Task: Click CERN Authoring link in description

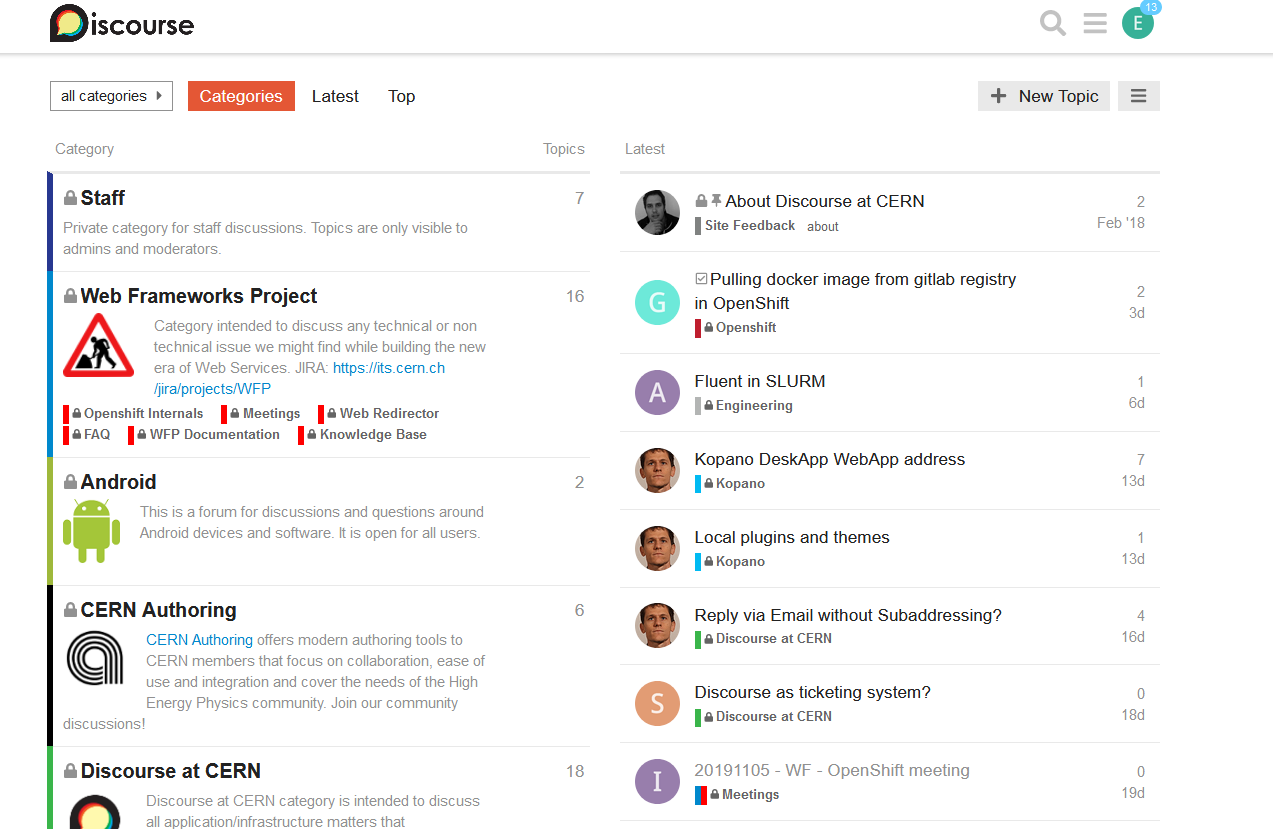Action: pos(199,640)
